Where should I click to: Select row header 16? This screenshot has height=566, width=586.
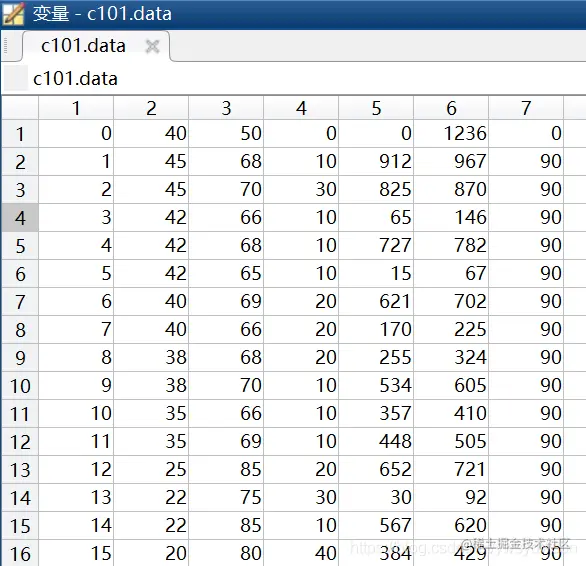pos(20,554)
